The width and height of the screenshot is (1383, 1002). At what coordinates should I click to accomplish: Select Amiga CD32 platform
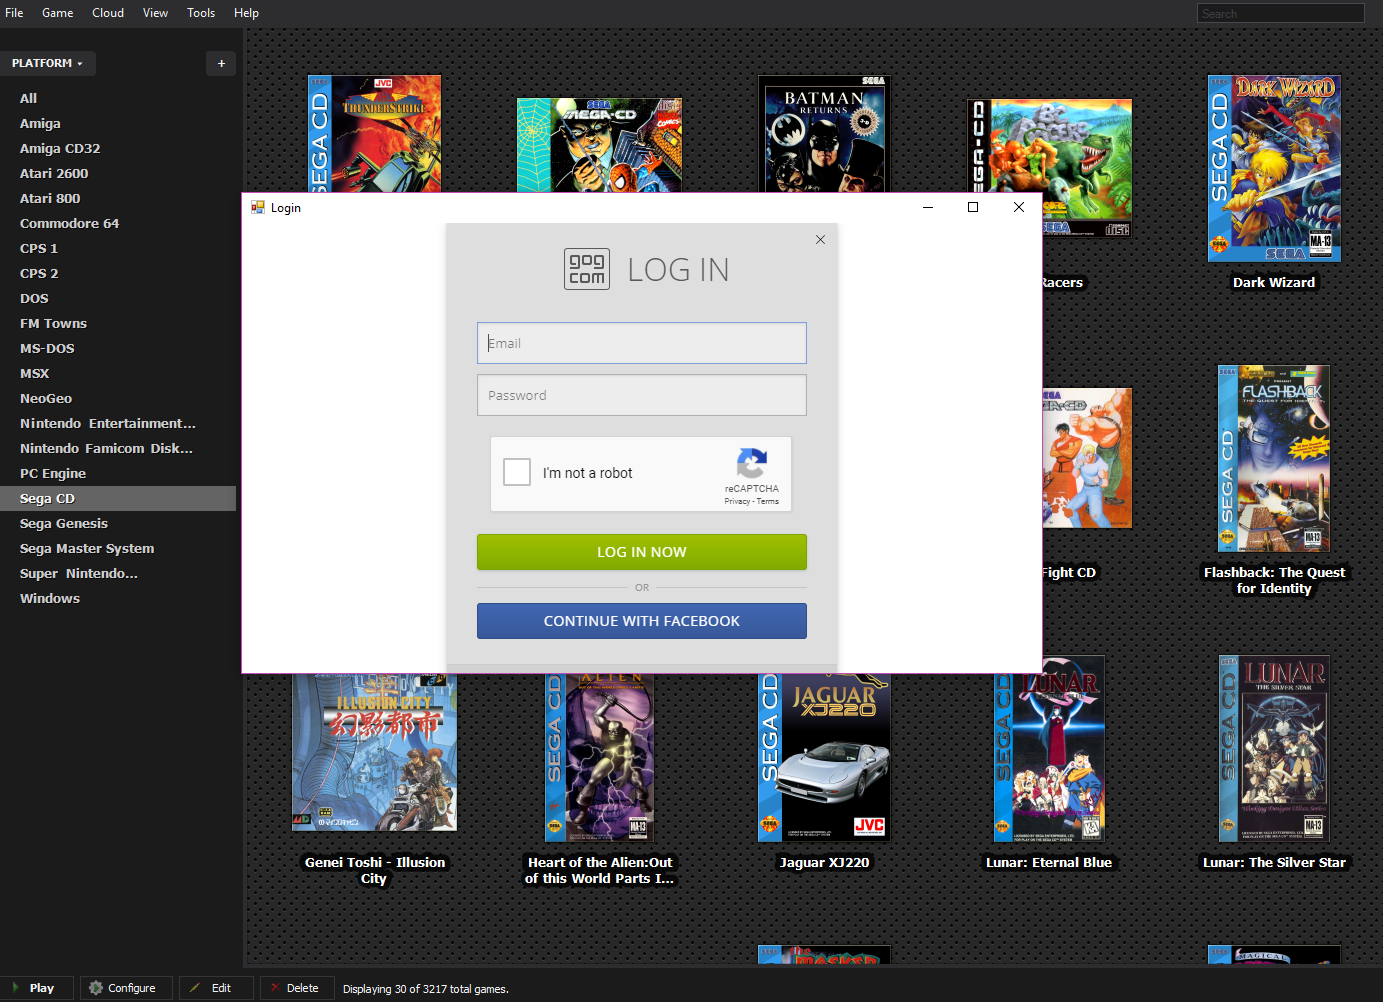coord(118,148)
